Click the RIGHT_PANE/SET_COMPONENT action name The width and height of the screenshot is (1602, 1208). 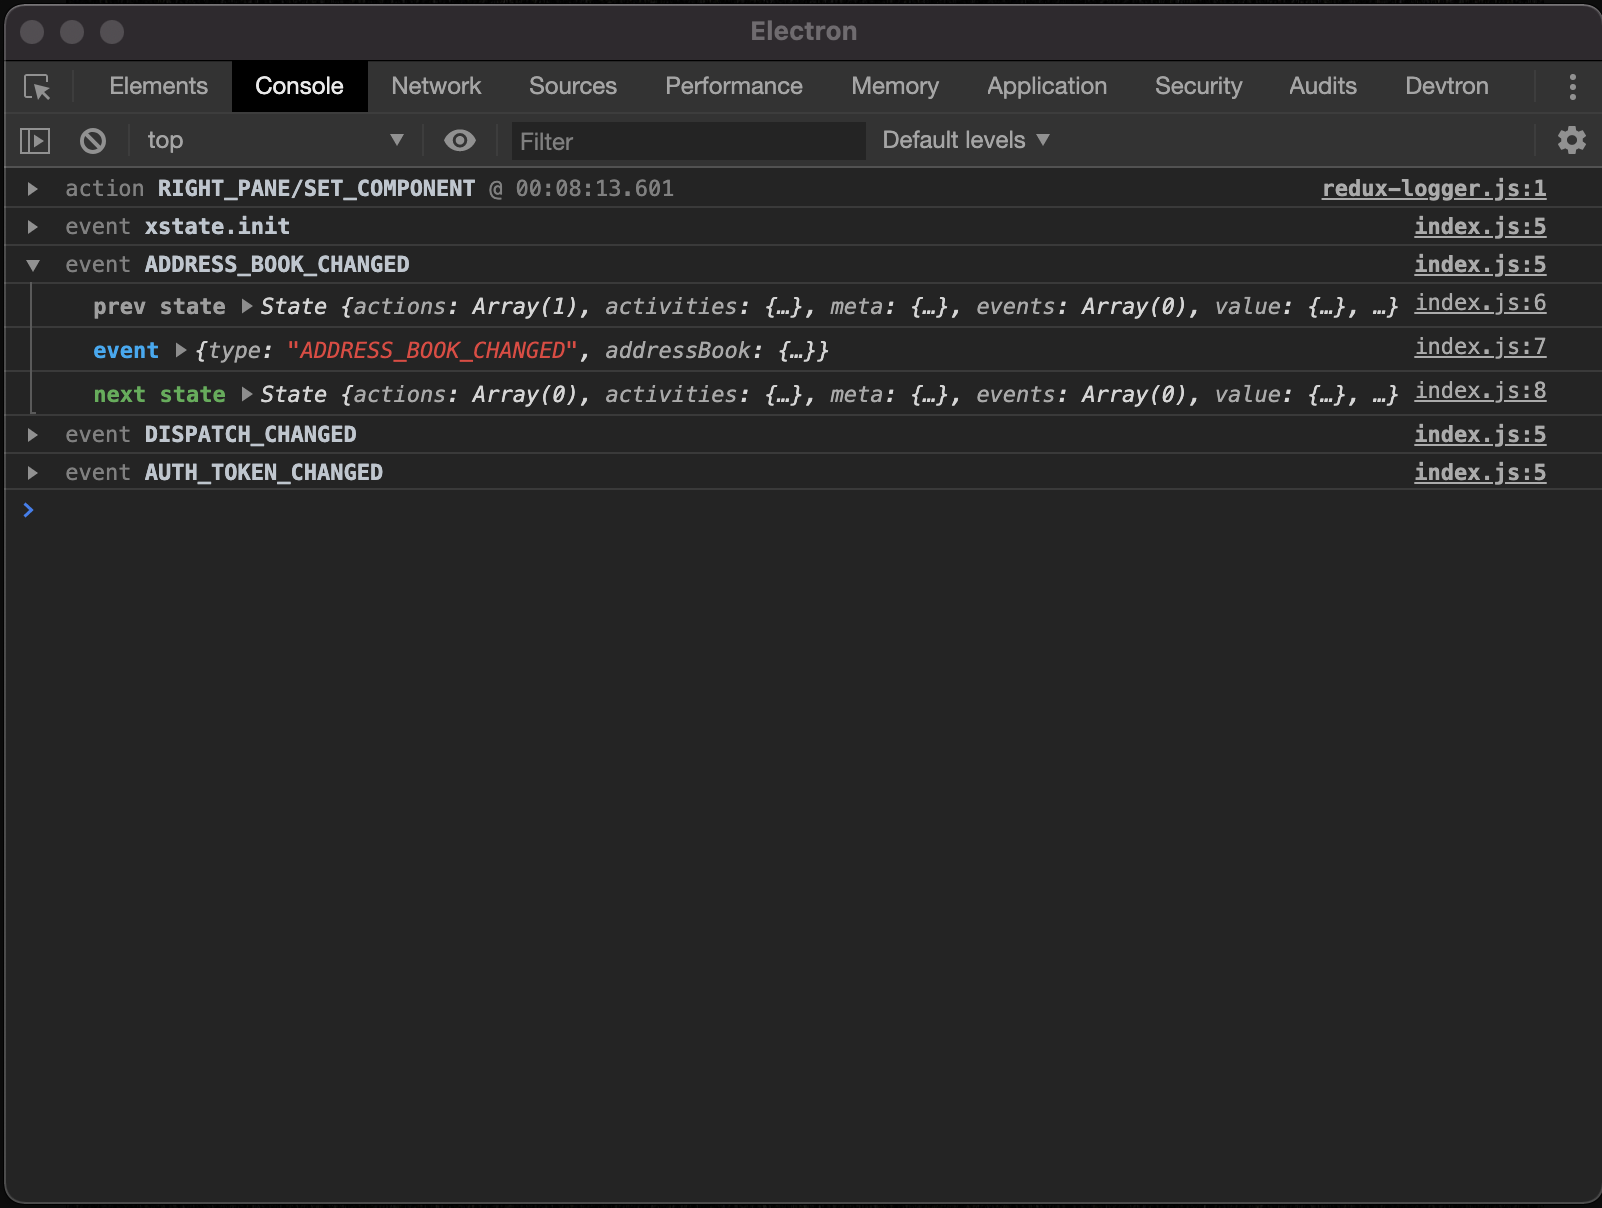316,188
